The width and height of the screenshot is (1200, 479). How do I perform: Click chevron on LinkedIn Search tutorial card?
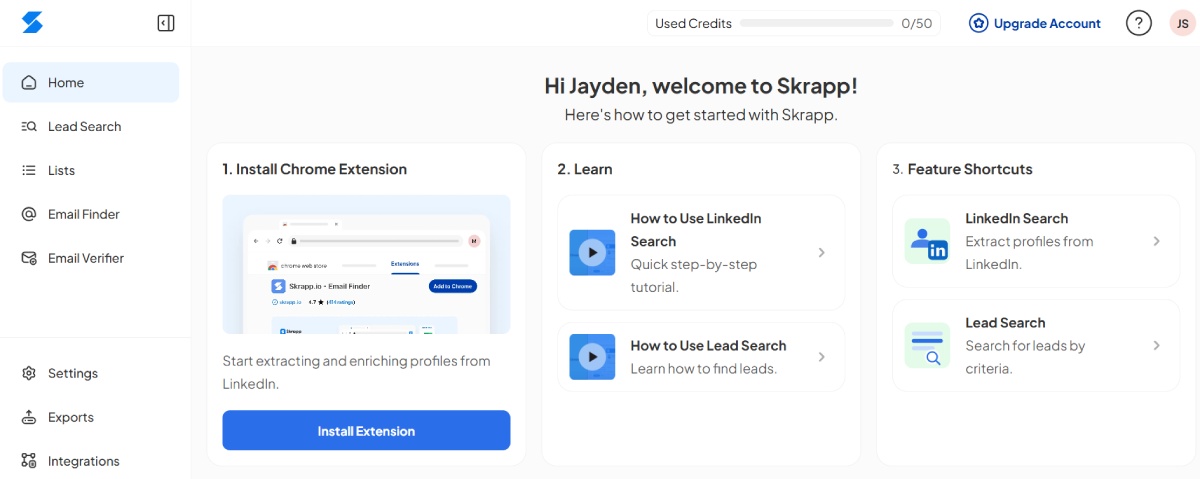point(821,253)
